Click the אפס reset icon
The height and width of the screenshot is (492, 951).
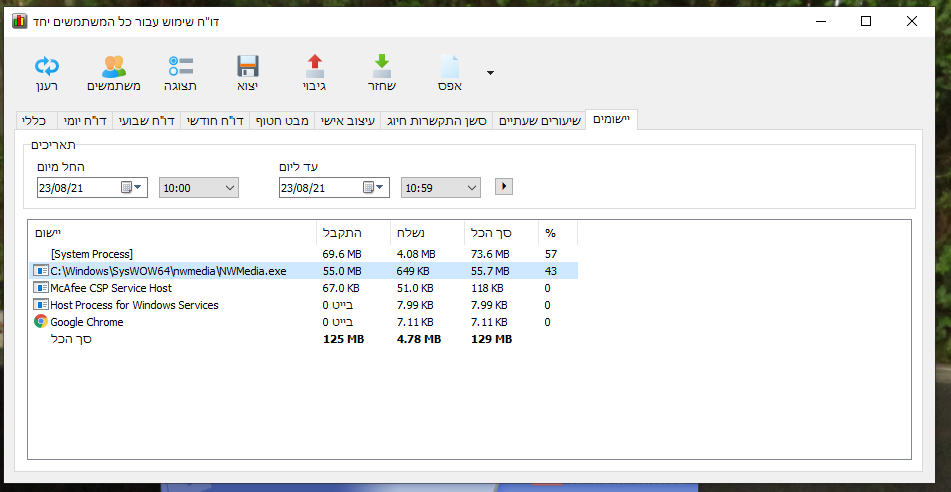pos(450,66)
